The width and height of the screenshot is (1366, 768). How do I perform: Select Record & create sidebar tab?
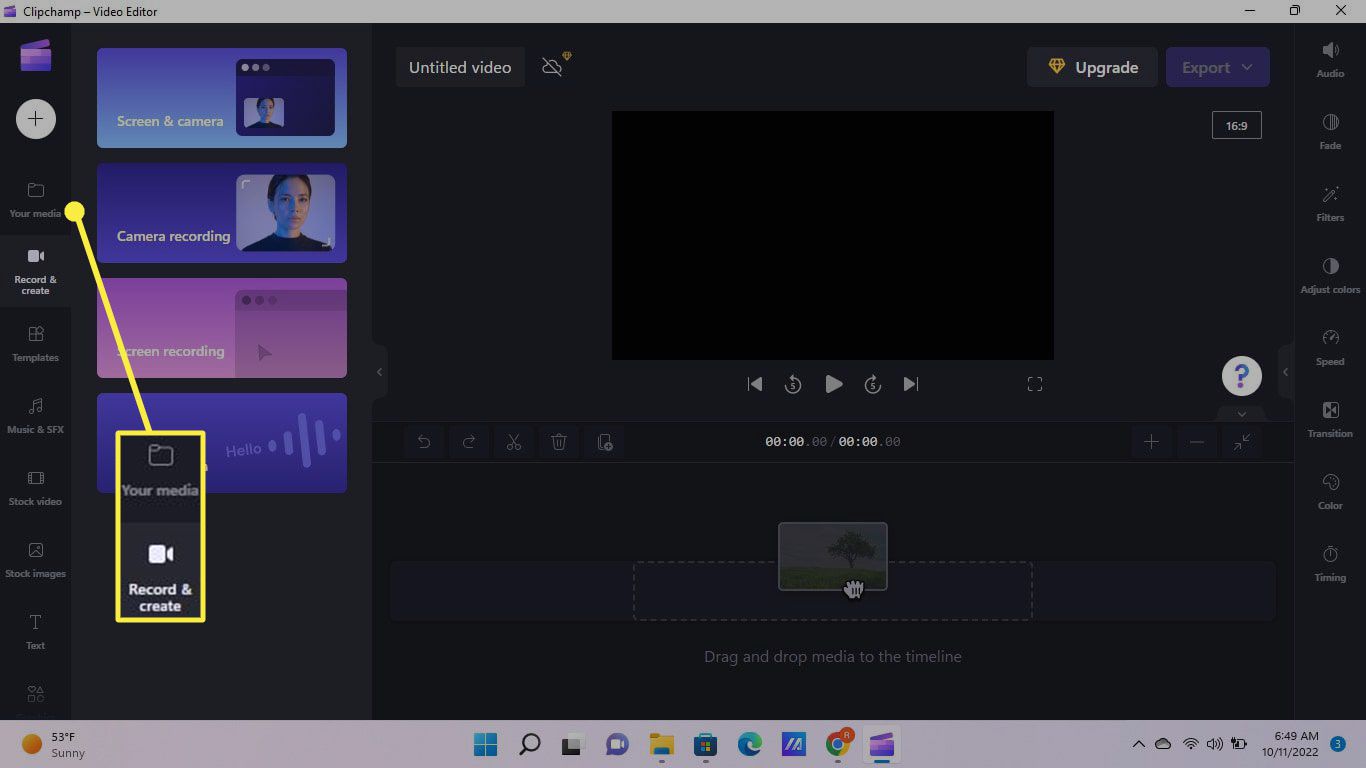(x=35, y=271)
